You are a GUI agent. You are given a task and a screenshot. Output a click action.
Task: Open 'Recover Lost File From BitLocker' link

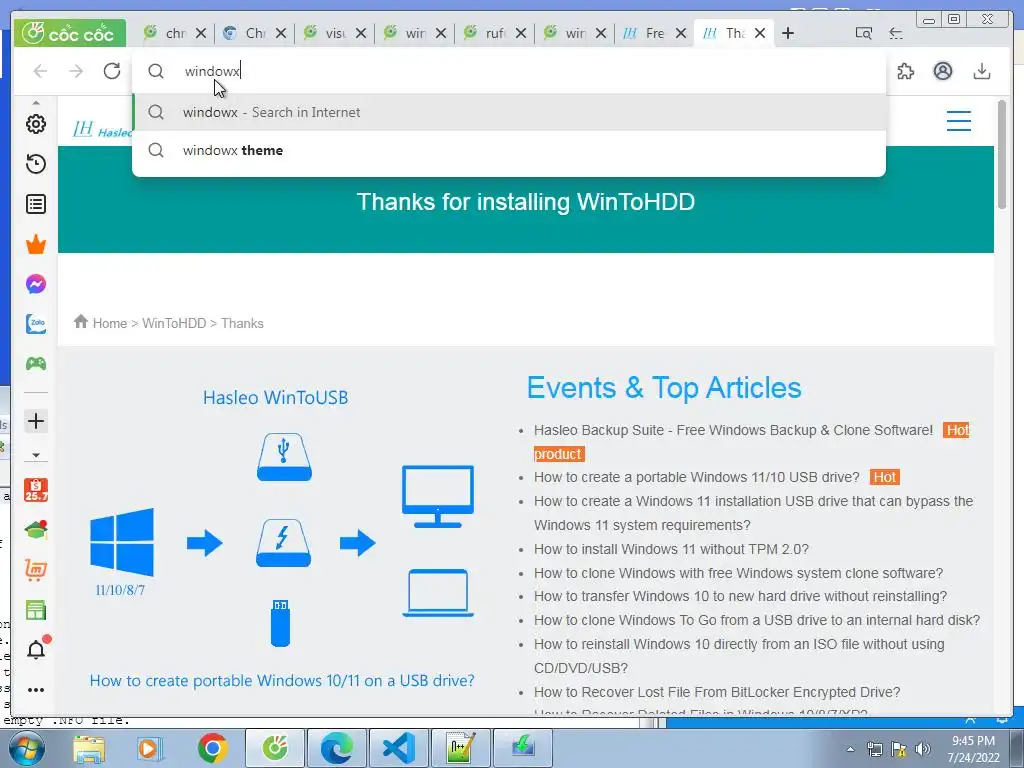click(717, 692)
